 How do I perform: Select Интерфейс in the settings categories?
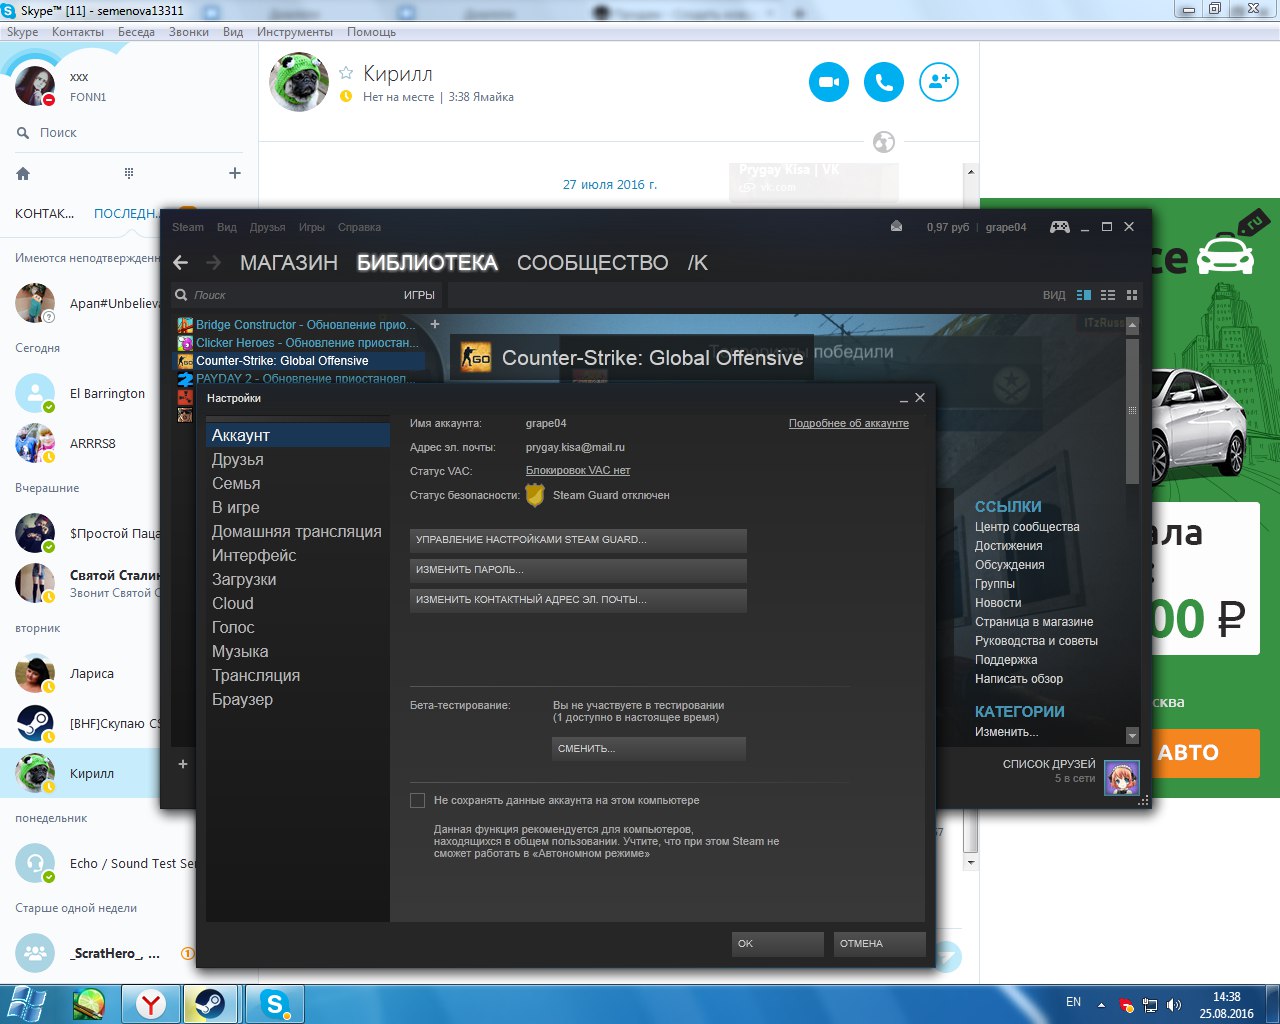point(297,555)
